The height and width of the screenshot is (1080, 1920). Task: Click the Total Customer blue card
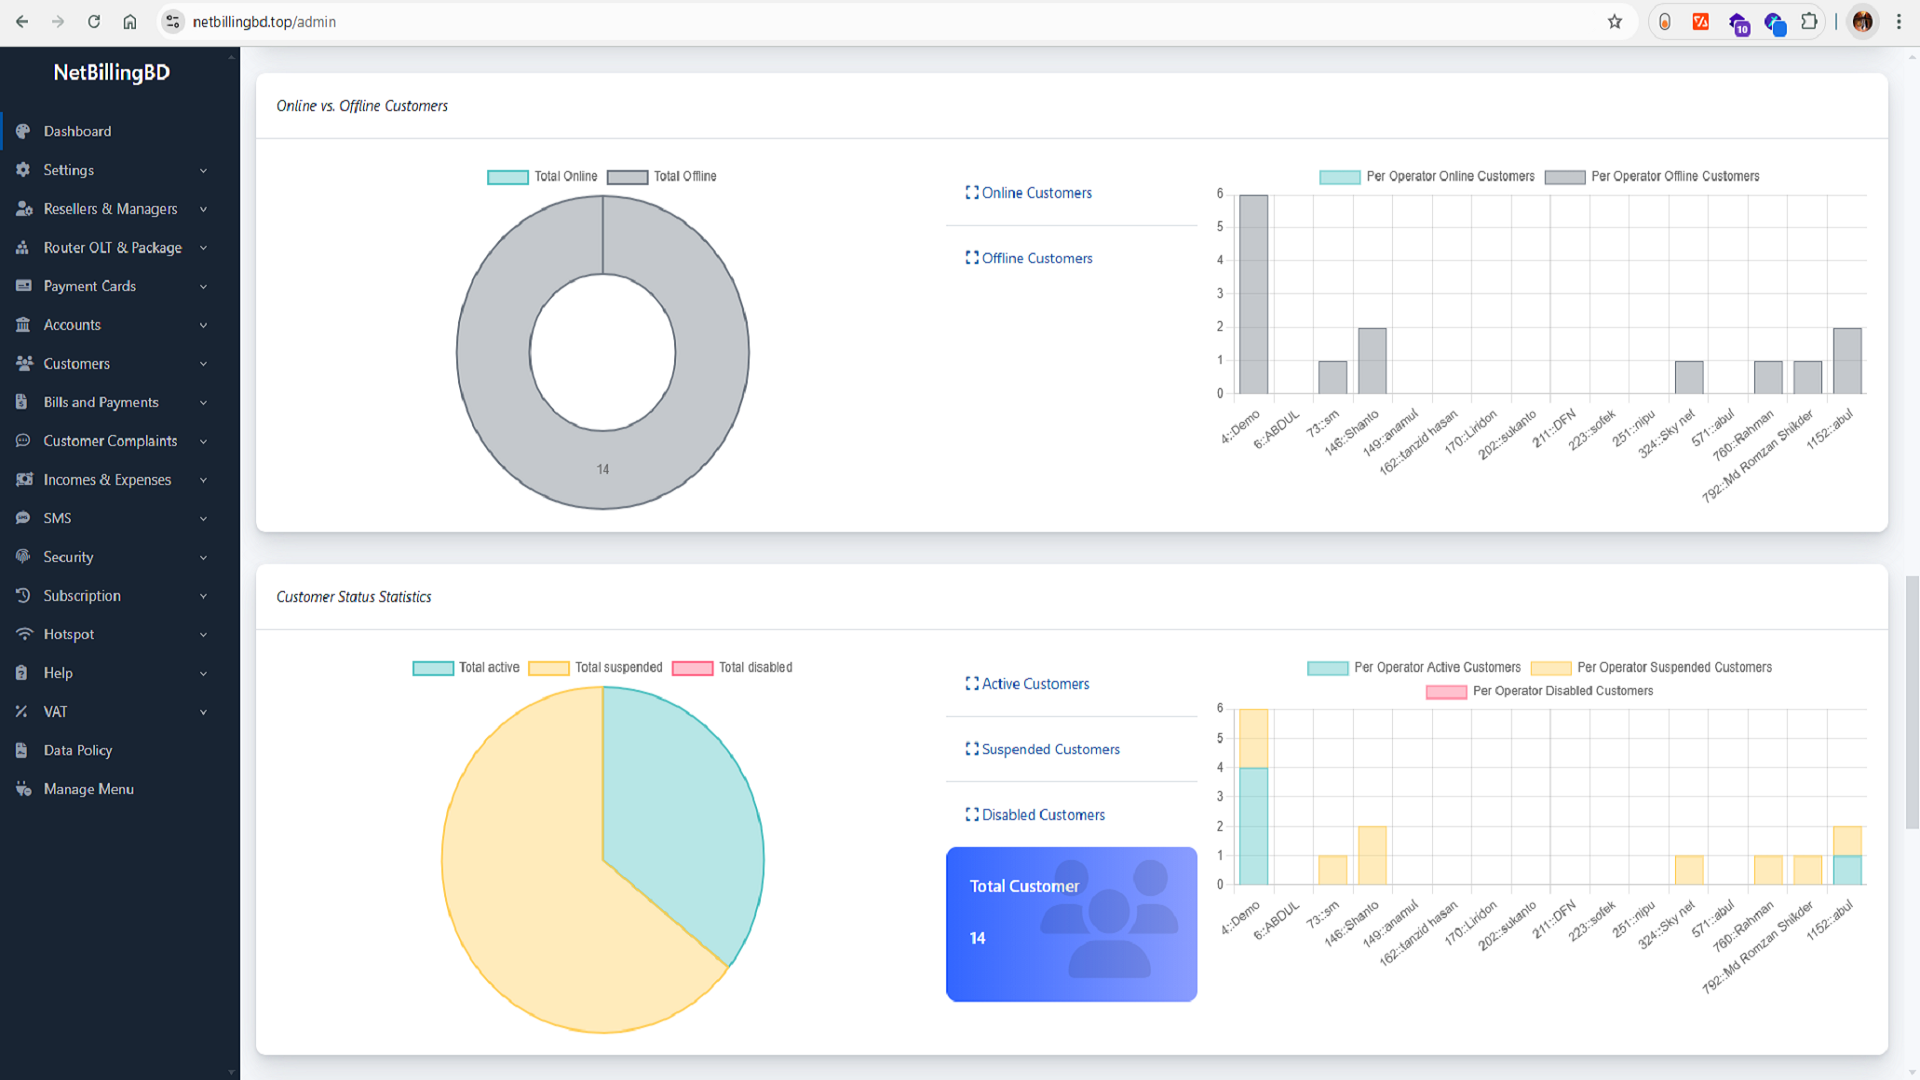1071,924
